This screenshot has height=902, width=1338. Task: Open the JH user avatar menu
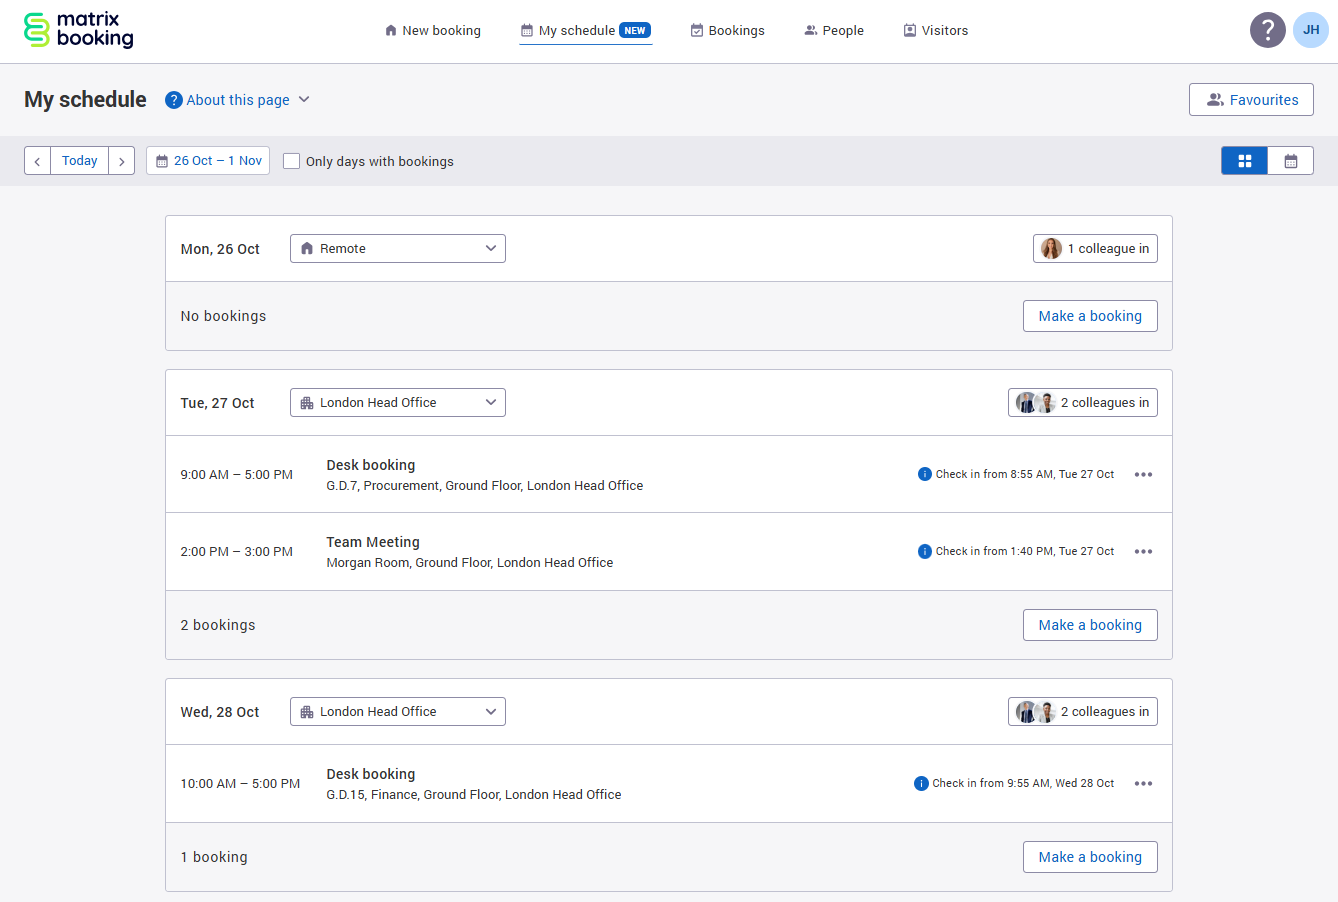[1311, 30]
